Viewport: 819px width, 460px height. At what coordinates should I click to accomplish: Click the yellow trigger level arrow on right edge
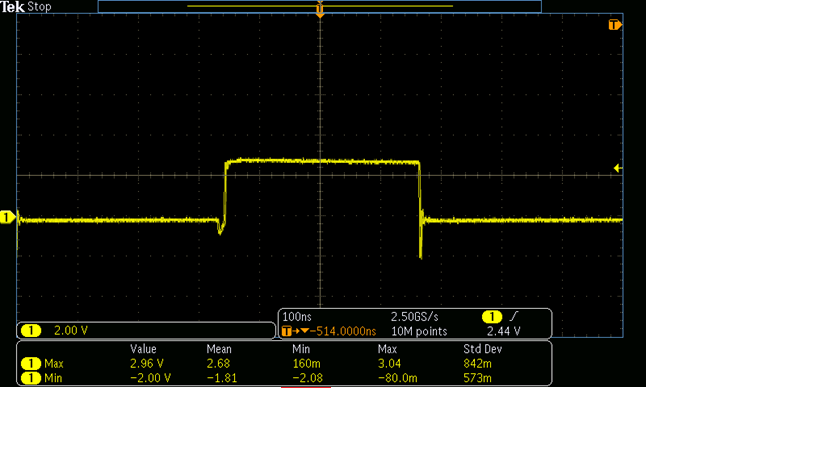[617, 168]
